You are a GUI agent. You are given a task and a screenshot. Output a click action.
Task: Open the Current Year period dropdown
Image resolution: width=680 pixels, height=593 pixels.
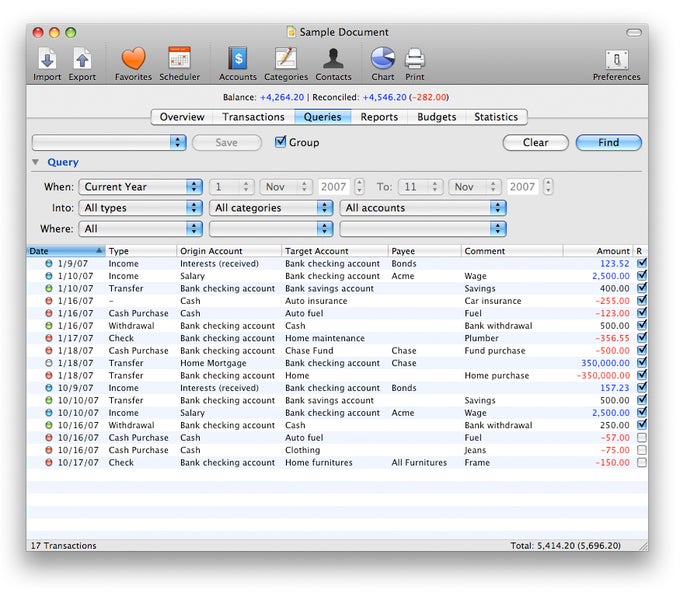tap(139, 187)
